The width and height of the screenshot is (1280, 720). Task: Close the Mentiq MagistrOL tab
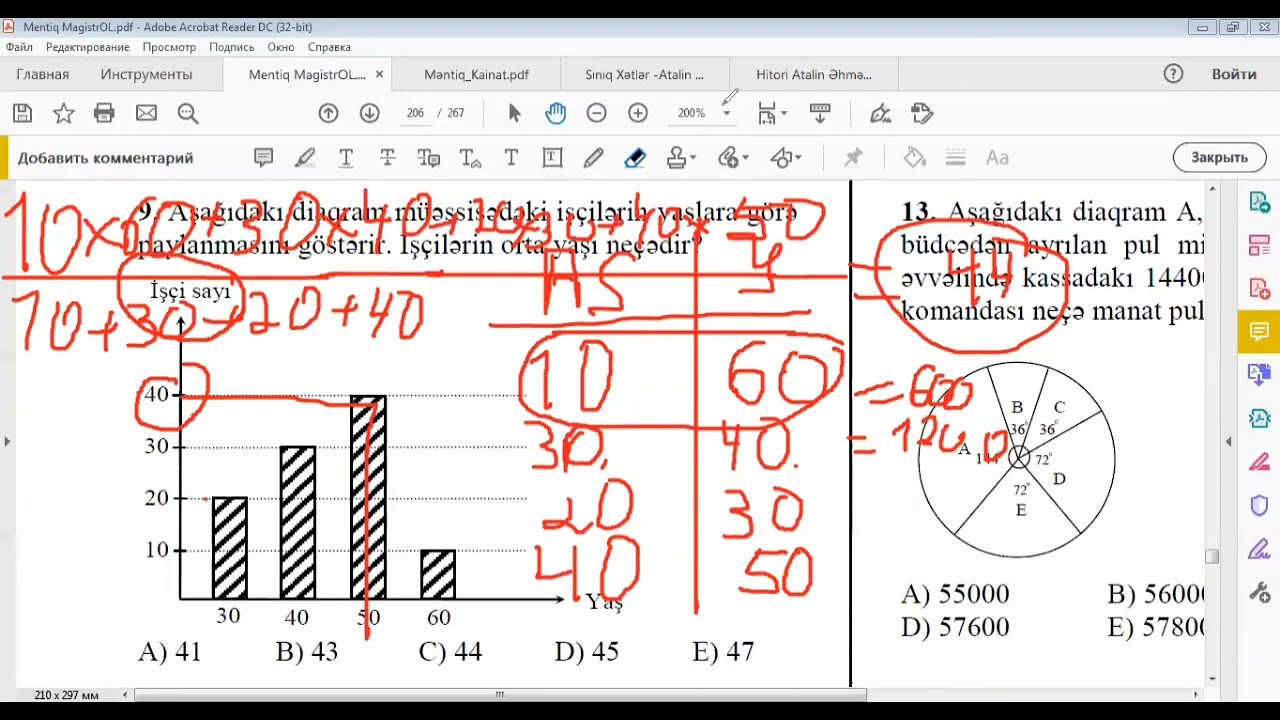coord(379,75)
